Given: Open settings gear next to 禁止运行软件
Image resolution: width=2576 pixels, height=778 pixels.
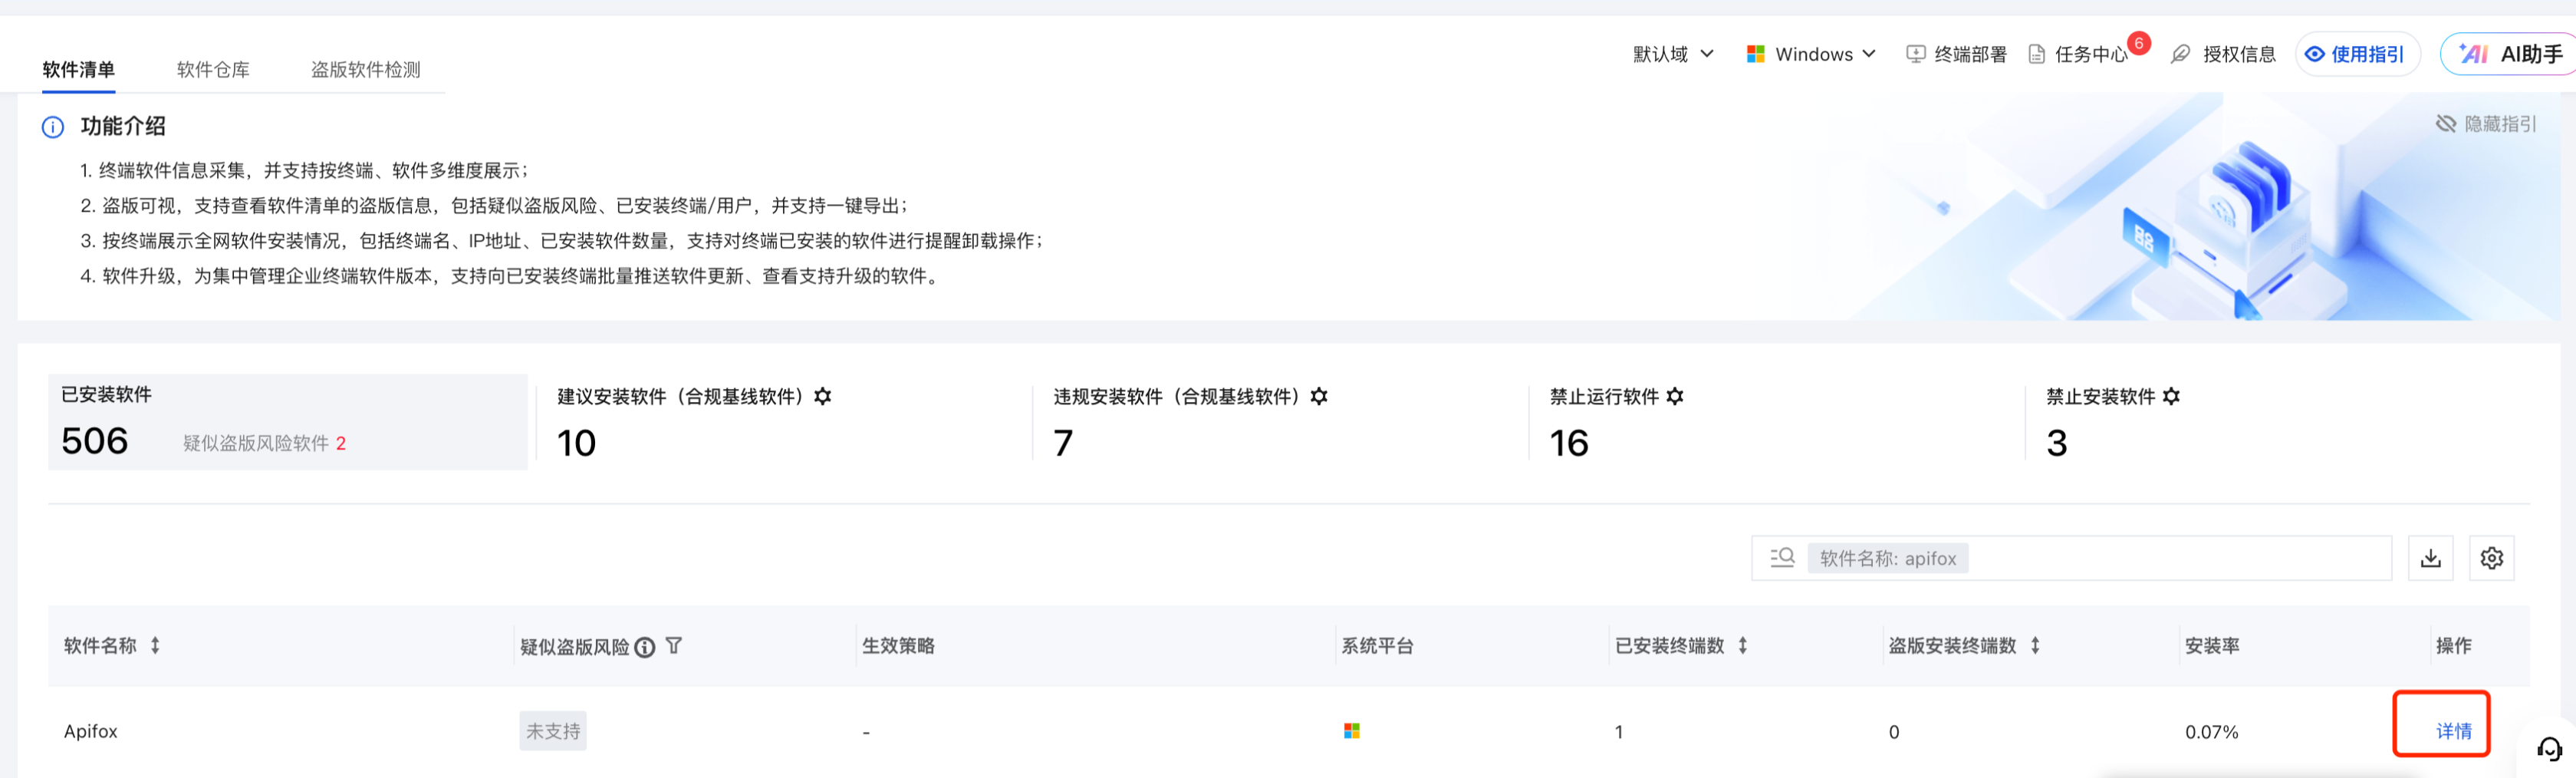Looking at the screenshot, I should tap(1675, 397).
